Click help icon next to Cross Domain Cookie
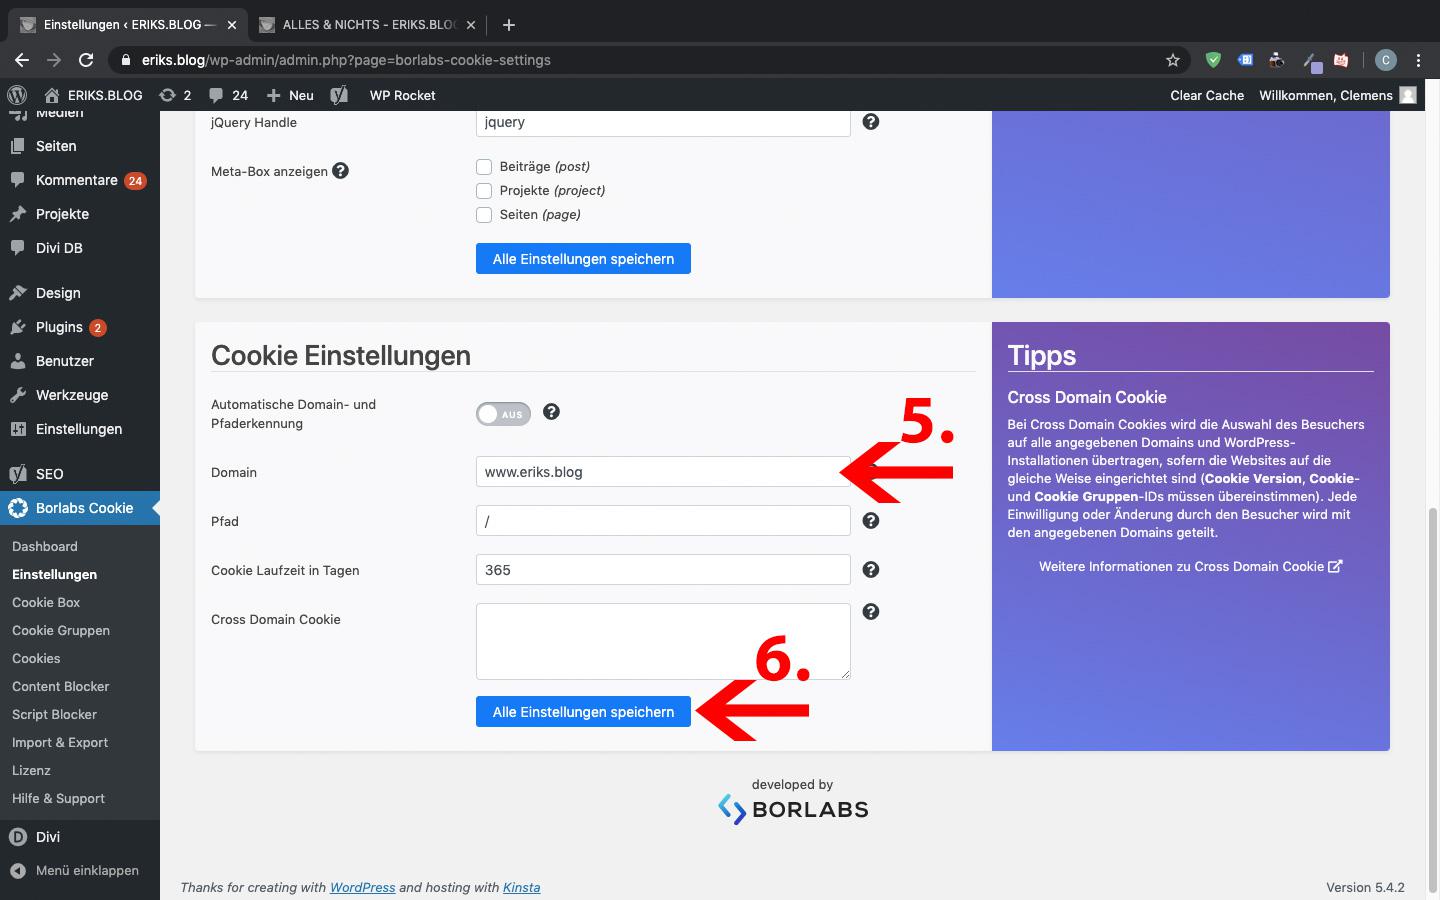The image size is (1440, 900). 871,611
